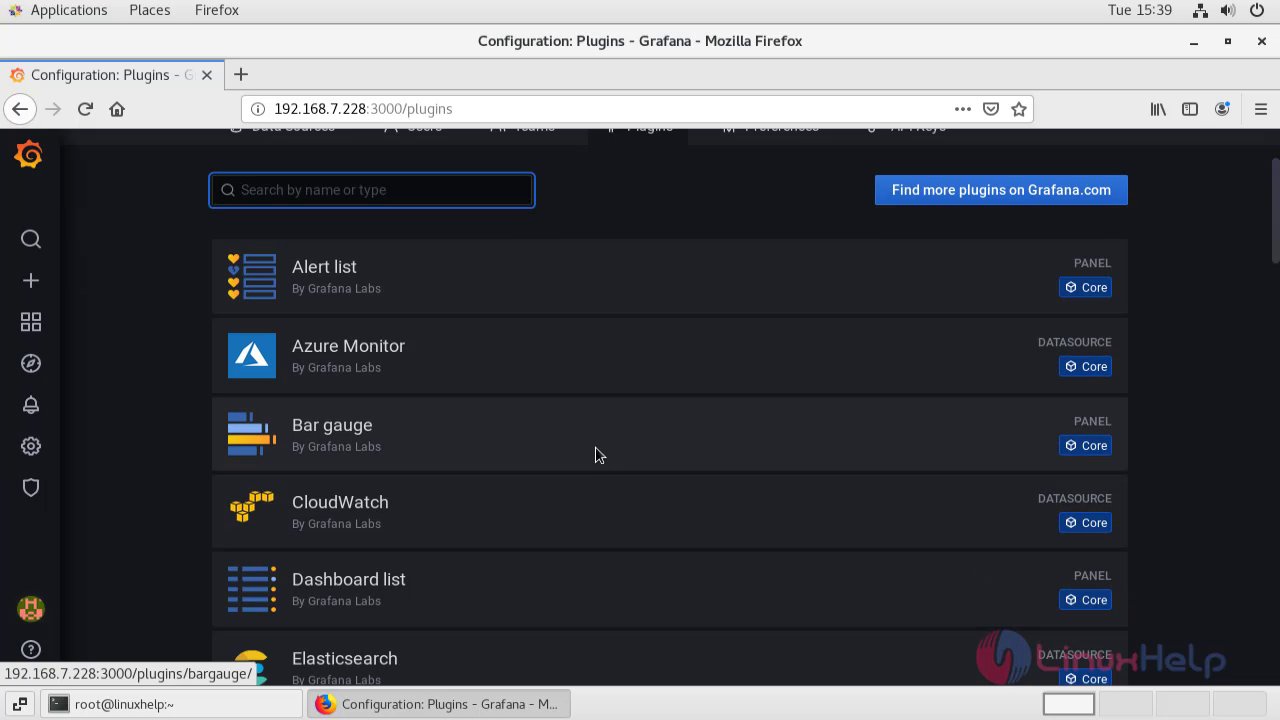Click the clock Tue 15:39
Viewport: 1280px width, 720px height.
coord(1139,10)
